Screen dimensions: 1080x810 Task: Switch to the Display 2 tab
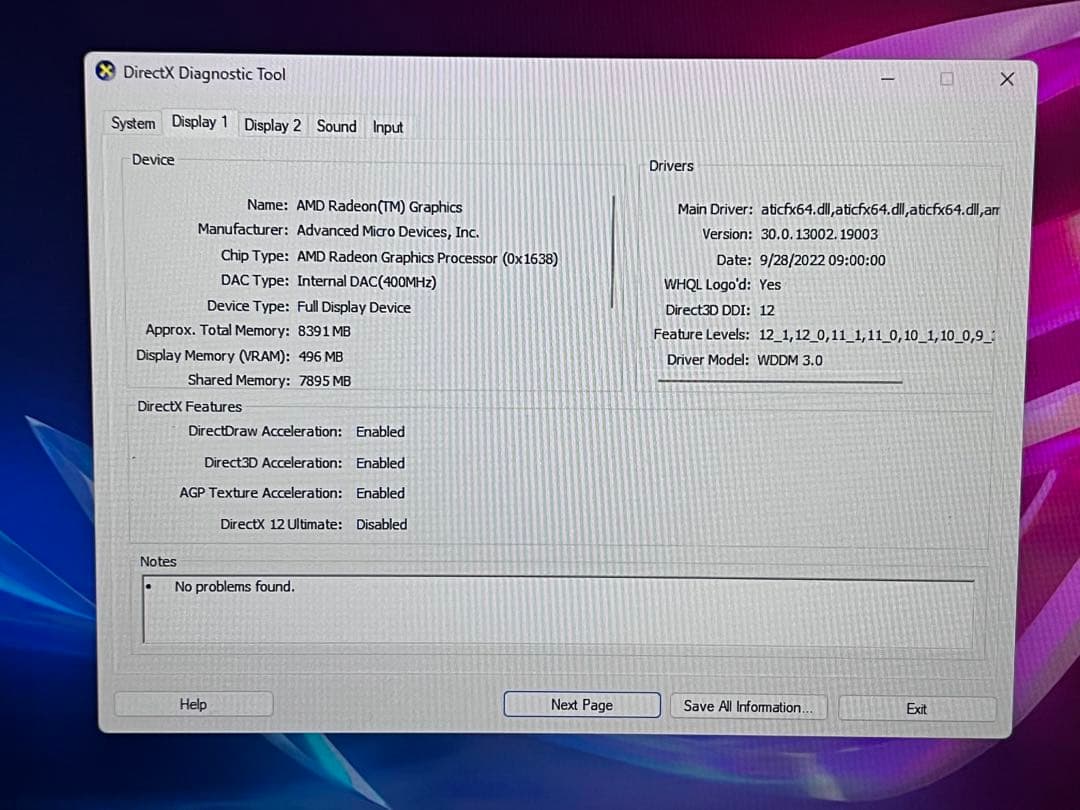tap(273, 125)
